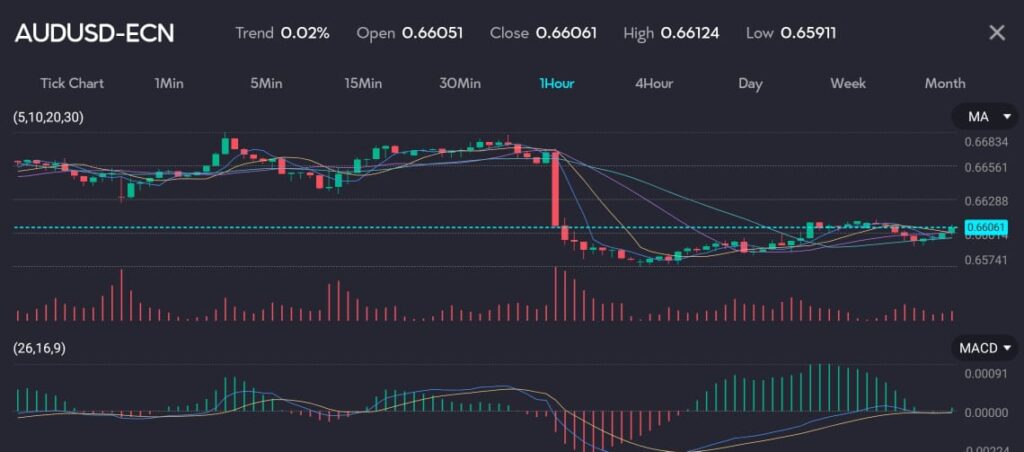Expand the MACD indicator dropdown
Screen dimensions: 1024x452
click(983, 348)
